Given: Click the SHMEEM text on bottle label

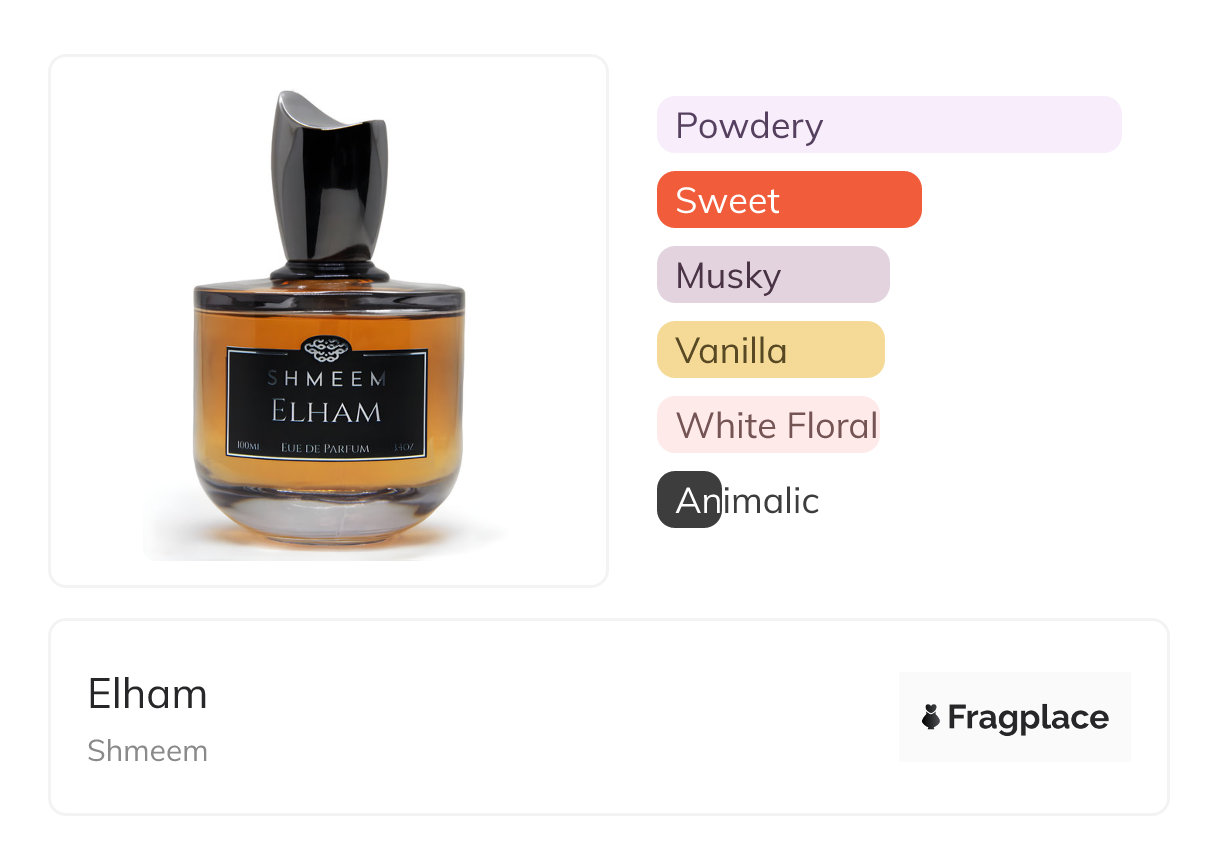Looking at the screenshot, I should (327, 379).
